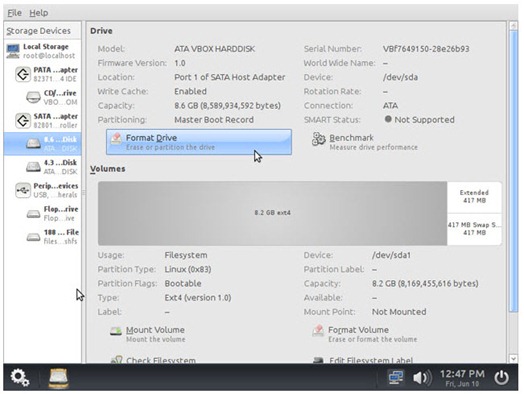
Task: Click the Filesystem usage value
Action: [x=186, y=255]
